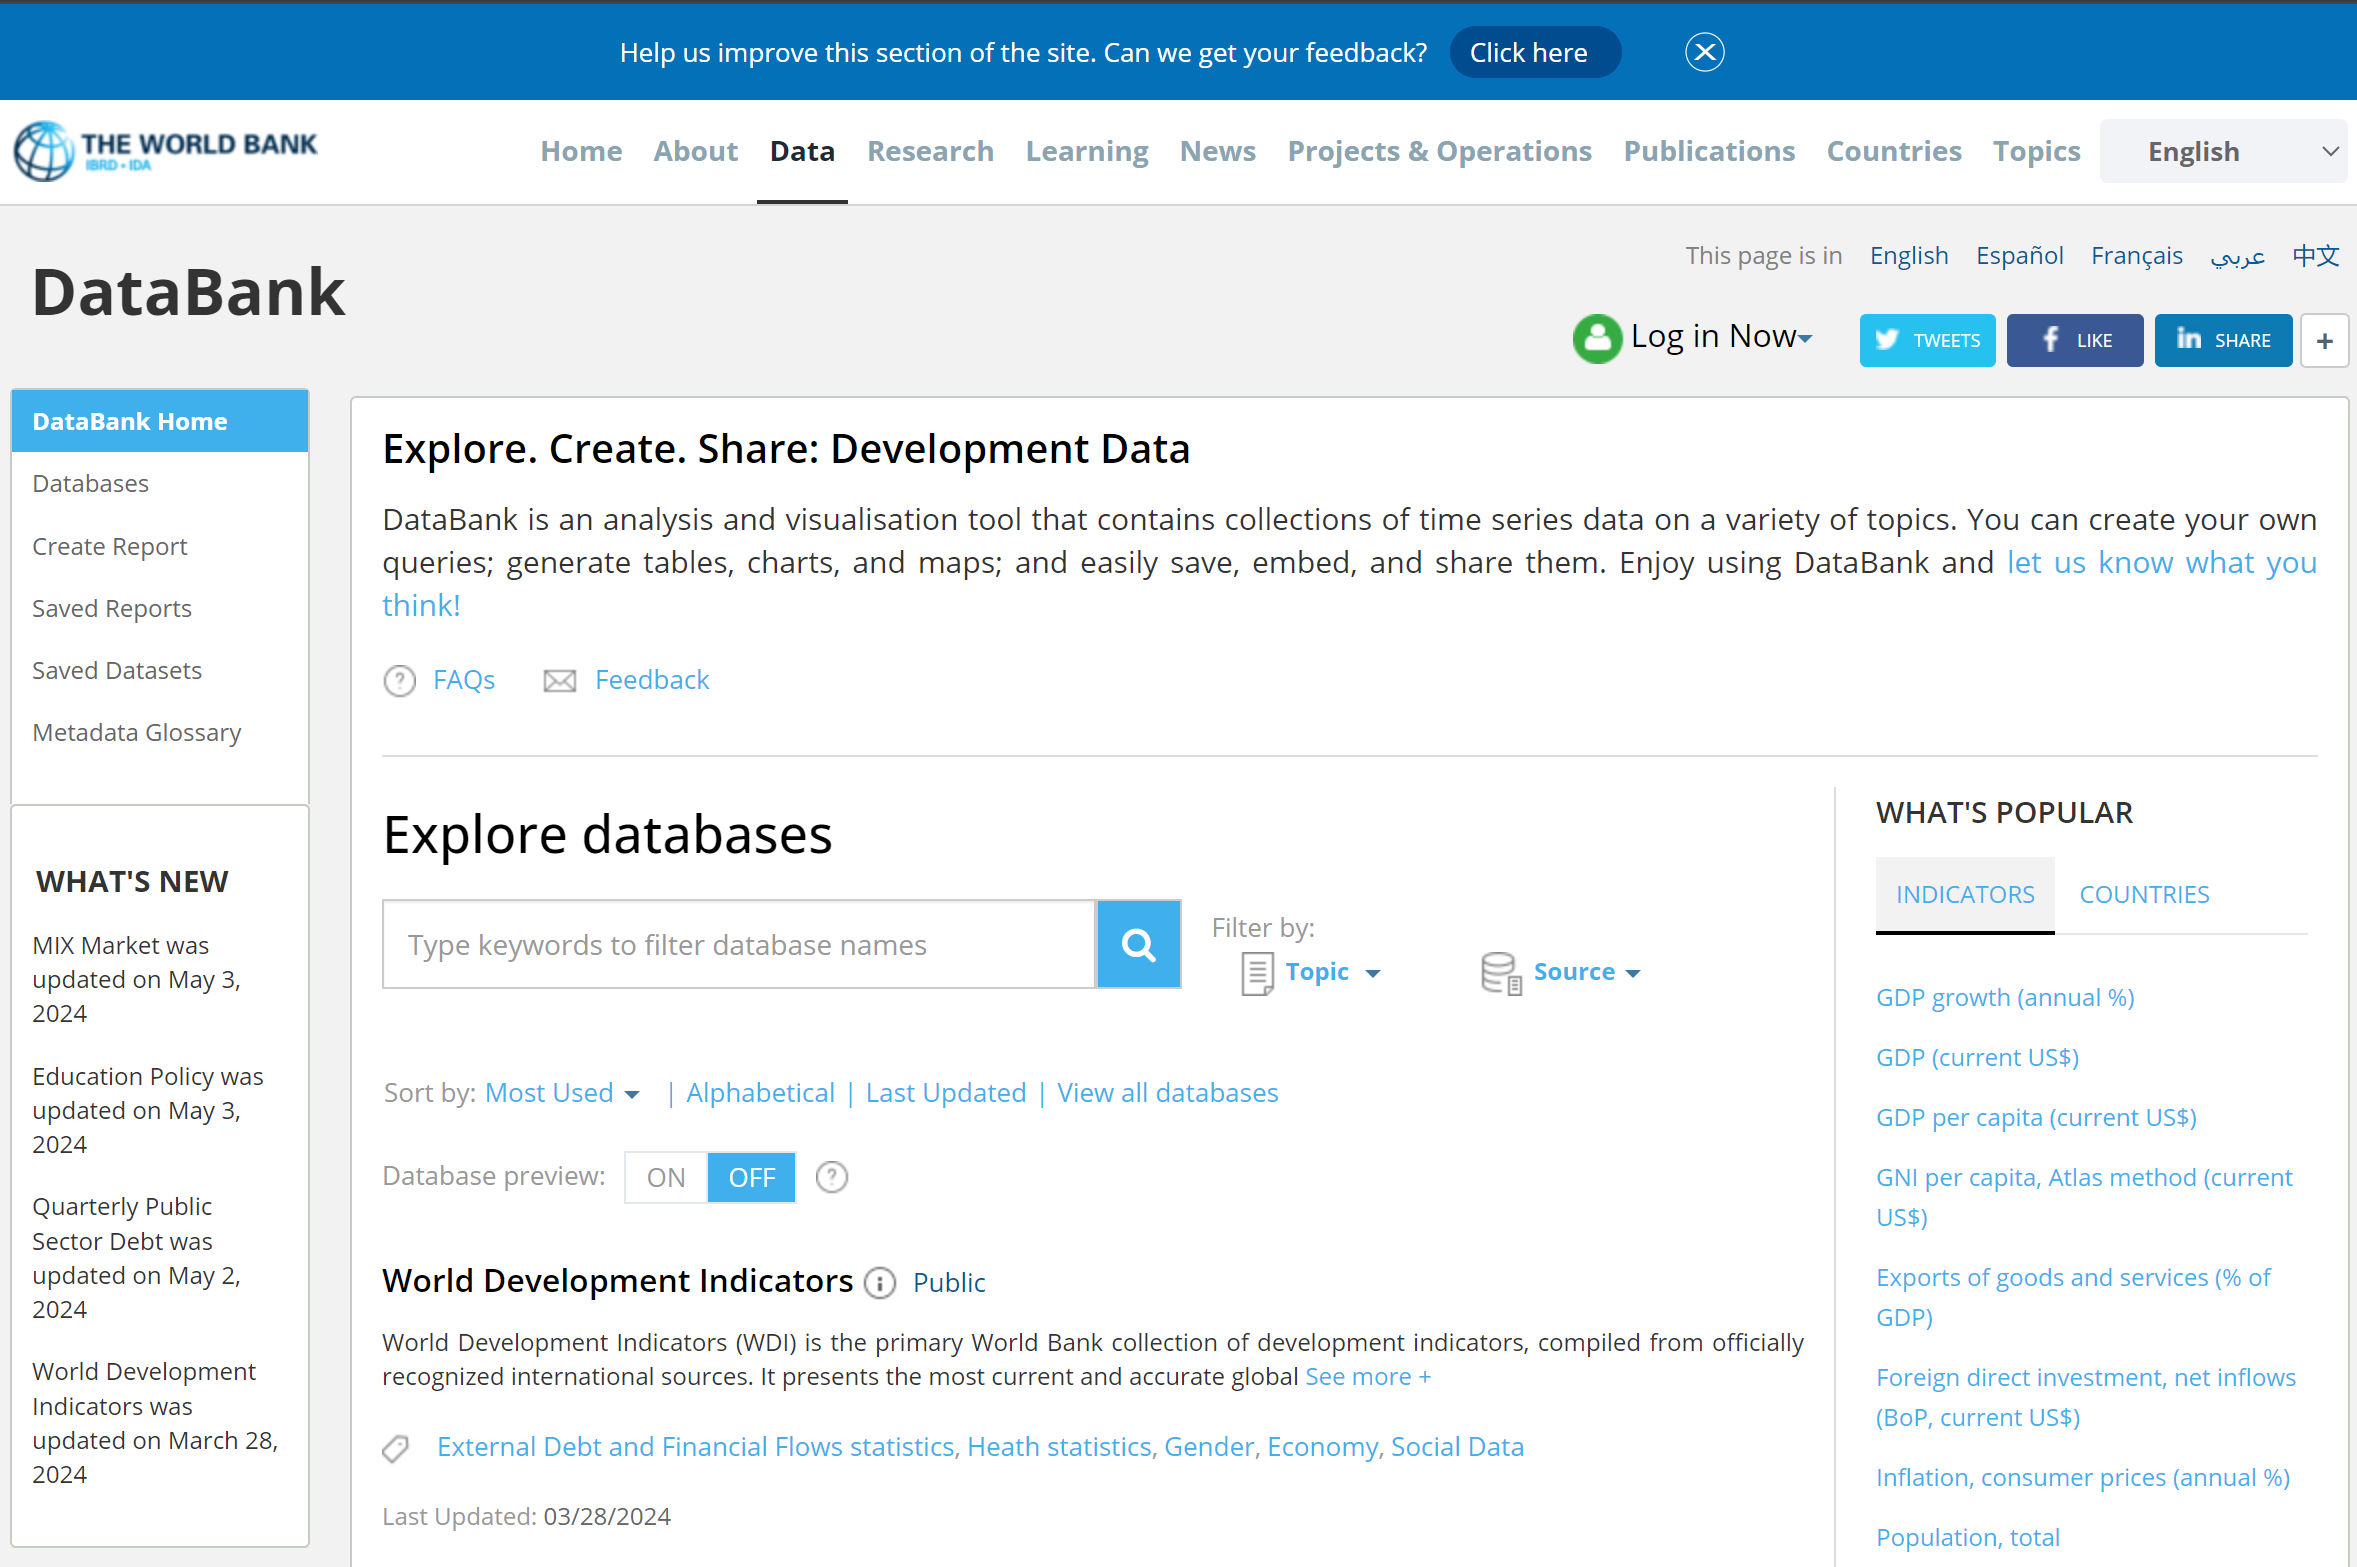
Task: Switch page language to Français
Action: (2137, 256)
